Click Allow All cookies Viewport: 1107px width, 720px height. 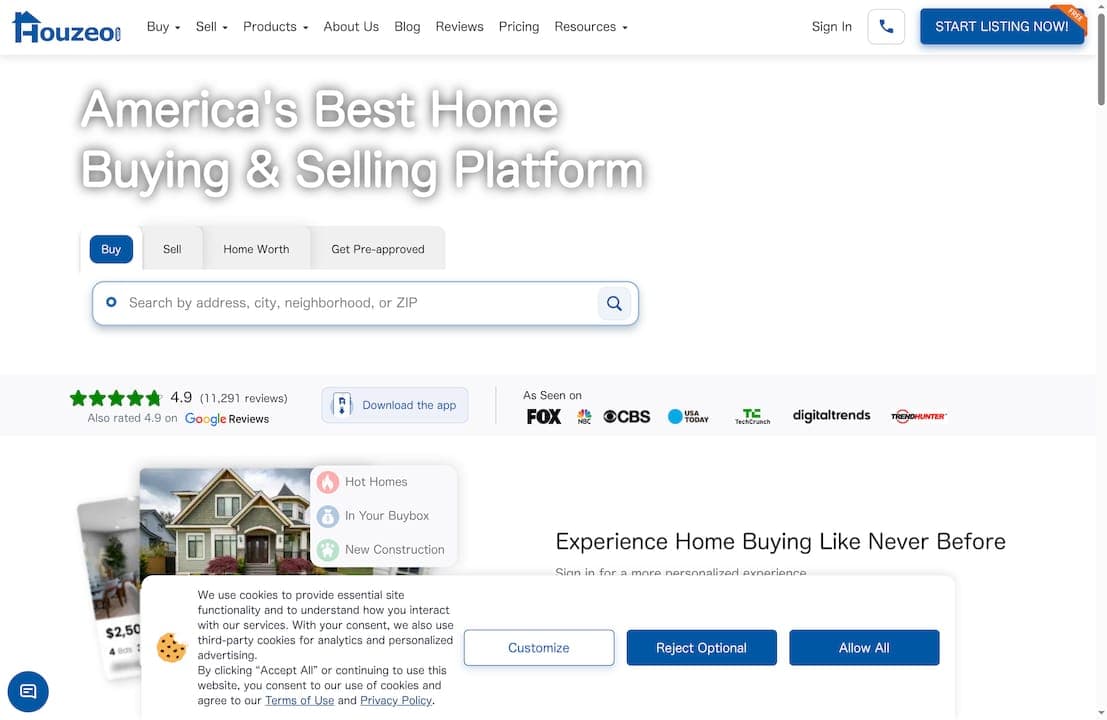coord(864,647)
